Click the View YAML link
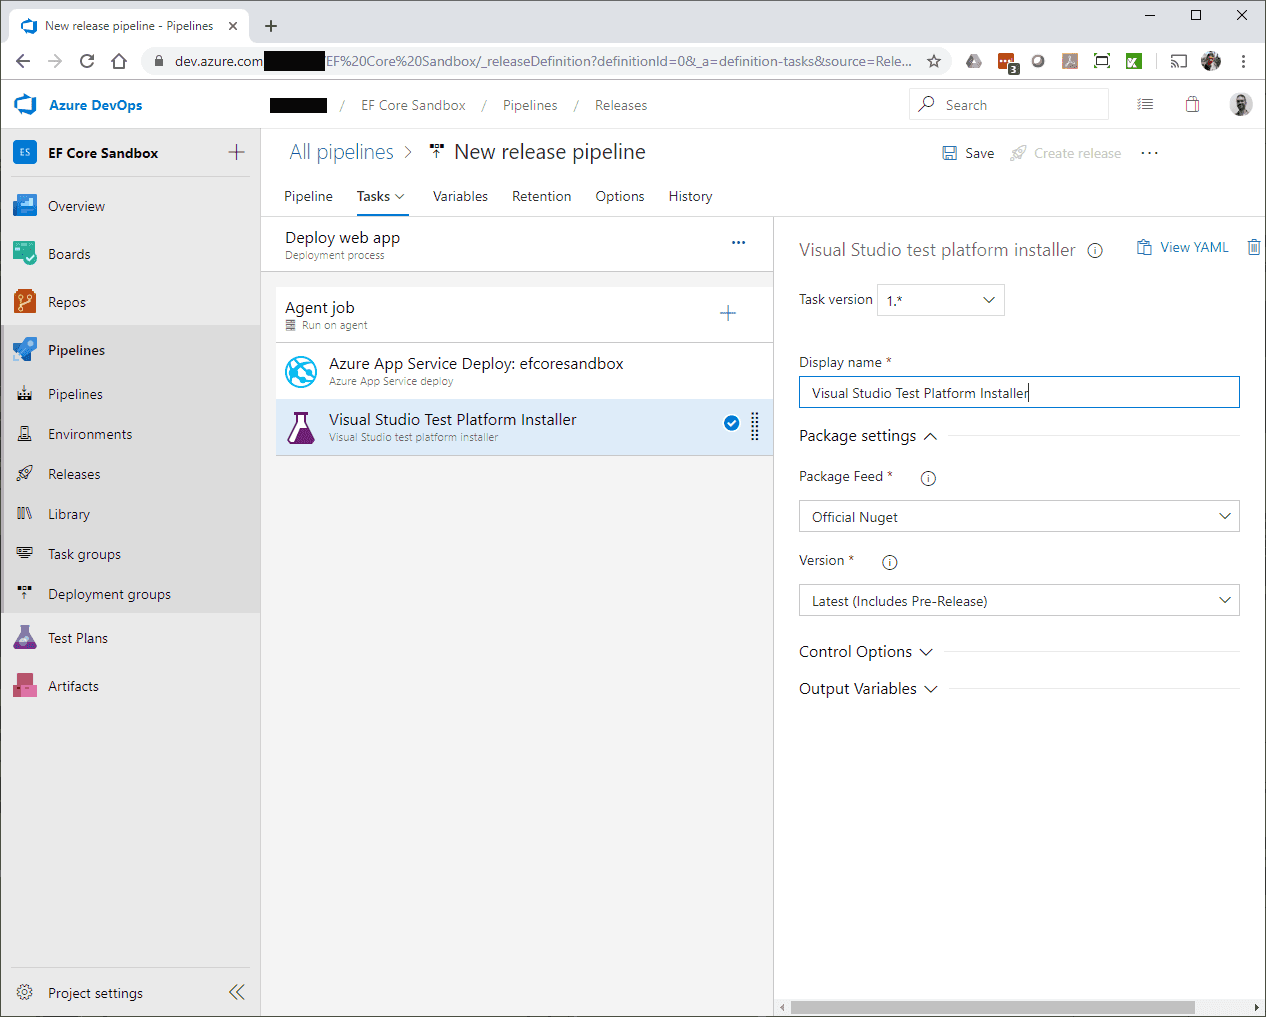The image size is (1266, 1017). point(1183,247)
